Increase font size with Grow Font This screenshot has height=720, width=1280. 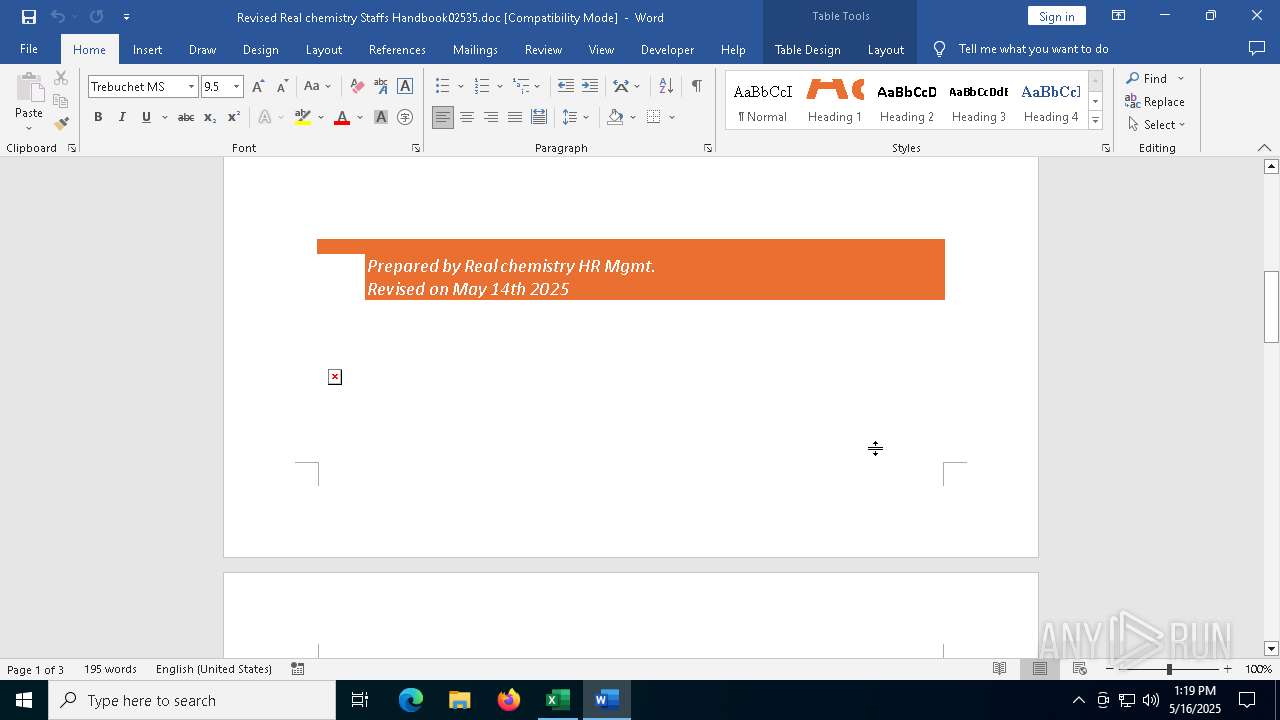(258, 86)
